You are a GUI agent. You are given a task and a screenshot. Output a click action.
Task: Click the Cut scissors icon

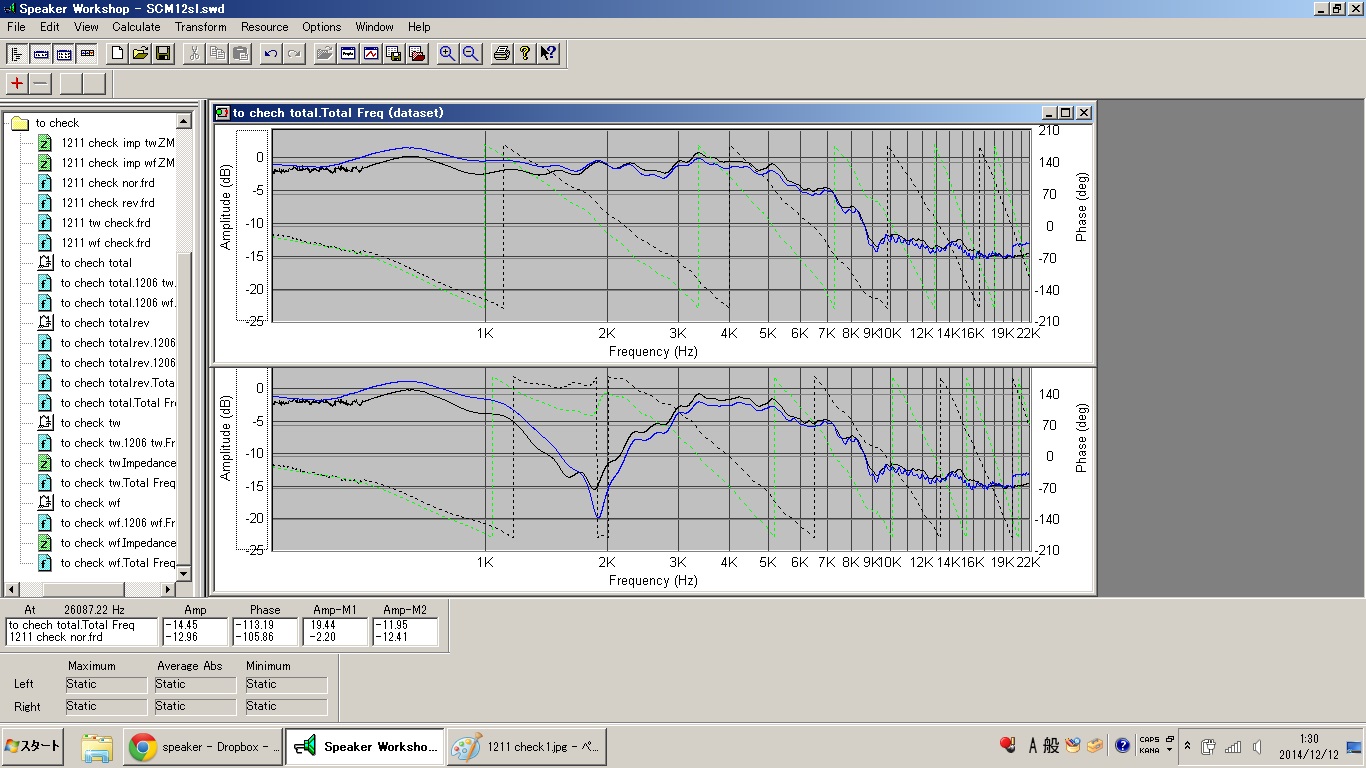[194, 54]
